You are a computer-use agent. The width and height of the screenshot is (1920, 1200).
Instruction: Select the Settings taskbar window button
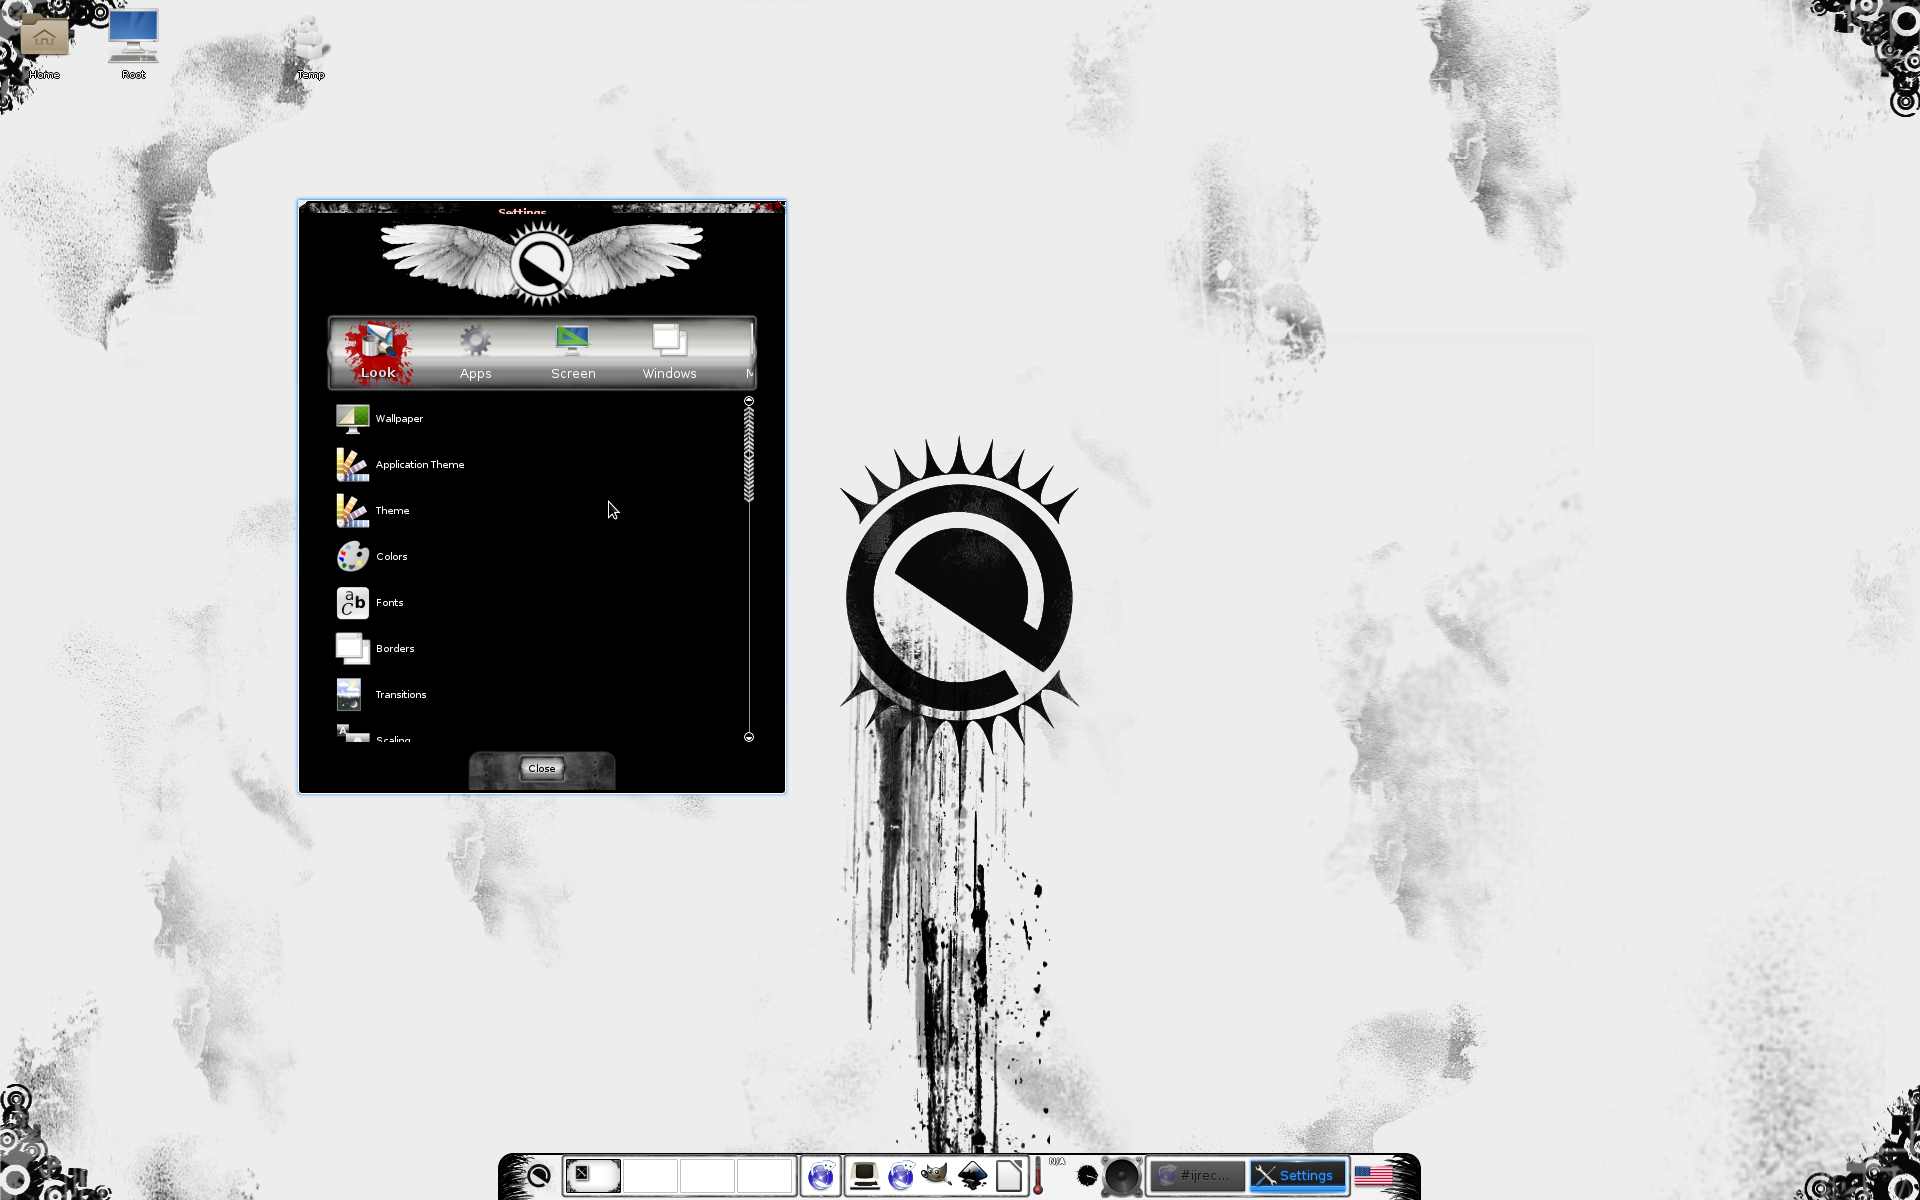[1298, 1175]
